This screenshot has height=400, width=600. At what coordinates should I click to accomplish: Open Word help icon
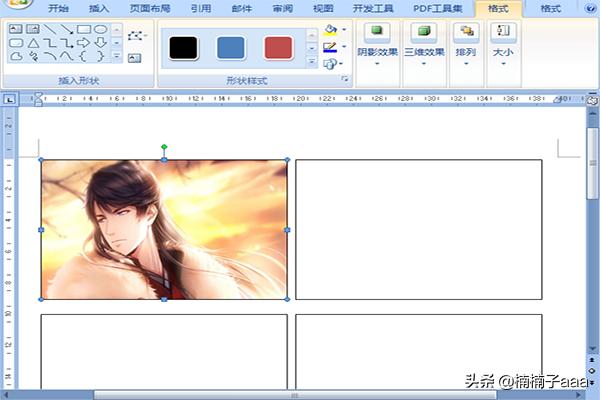pos(591,8)
